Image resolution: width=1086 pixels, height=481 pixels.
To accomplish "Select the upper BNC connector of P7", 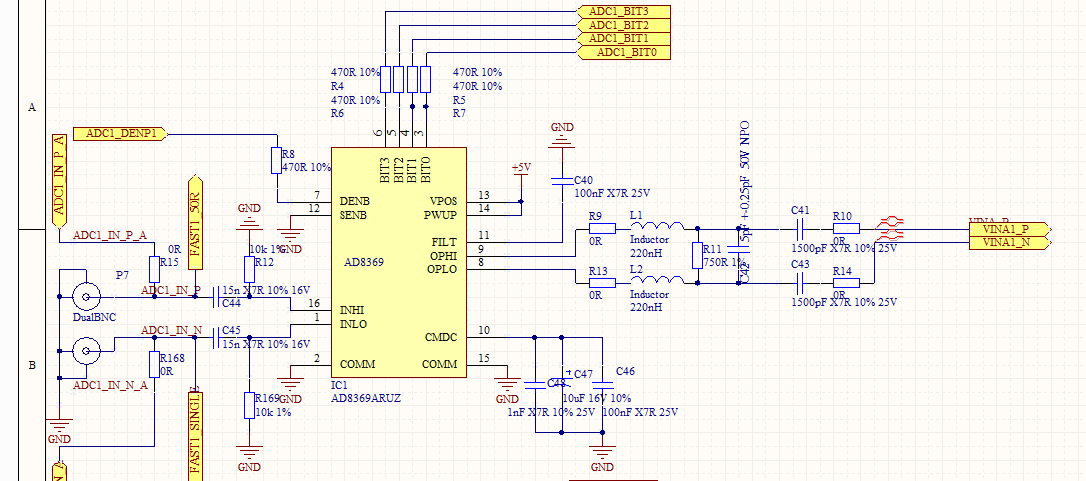I will pyautogui.click(x=86, y=297).
